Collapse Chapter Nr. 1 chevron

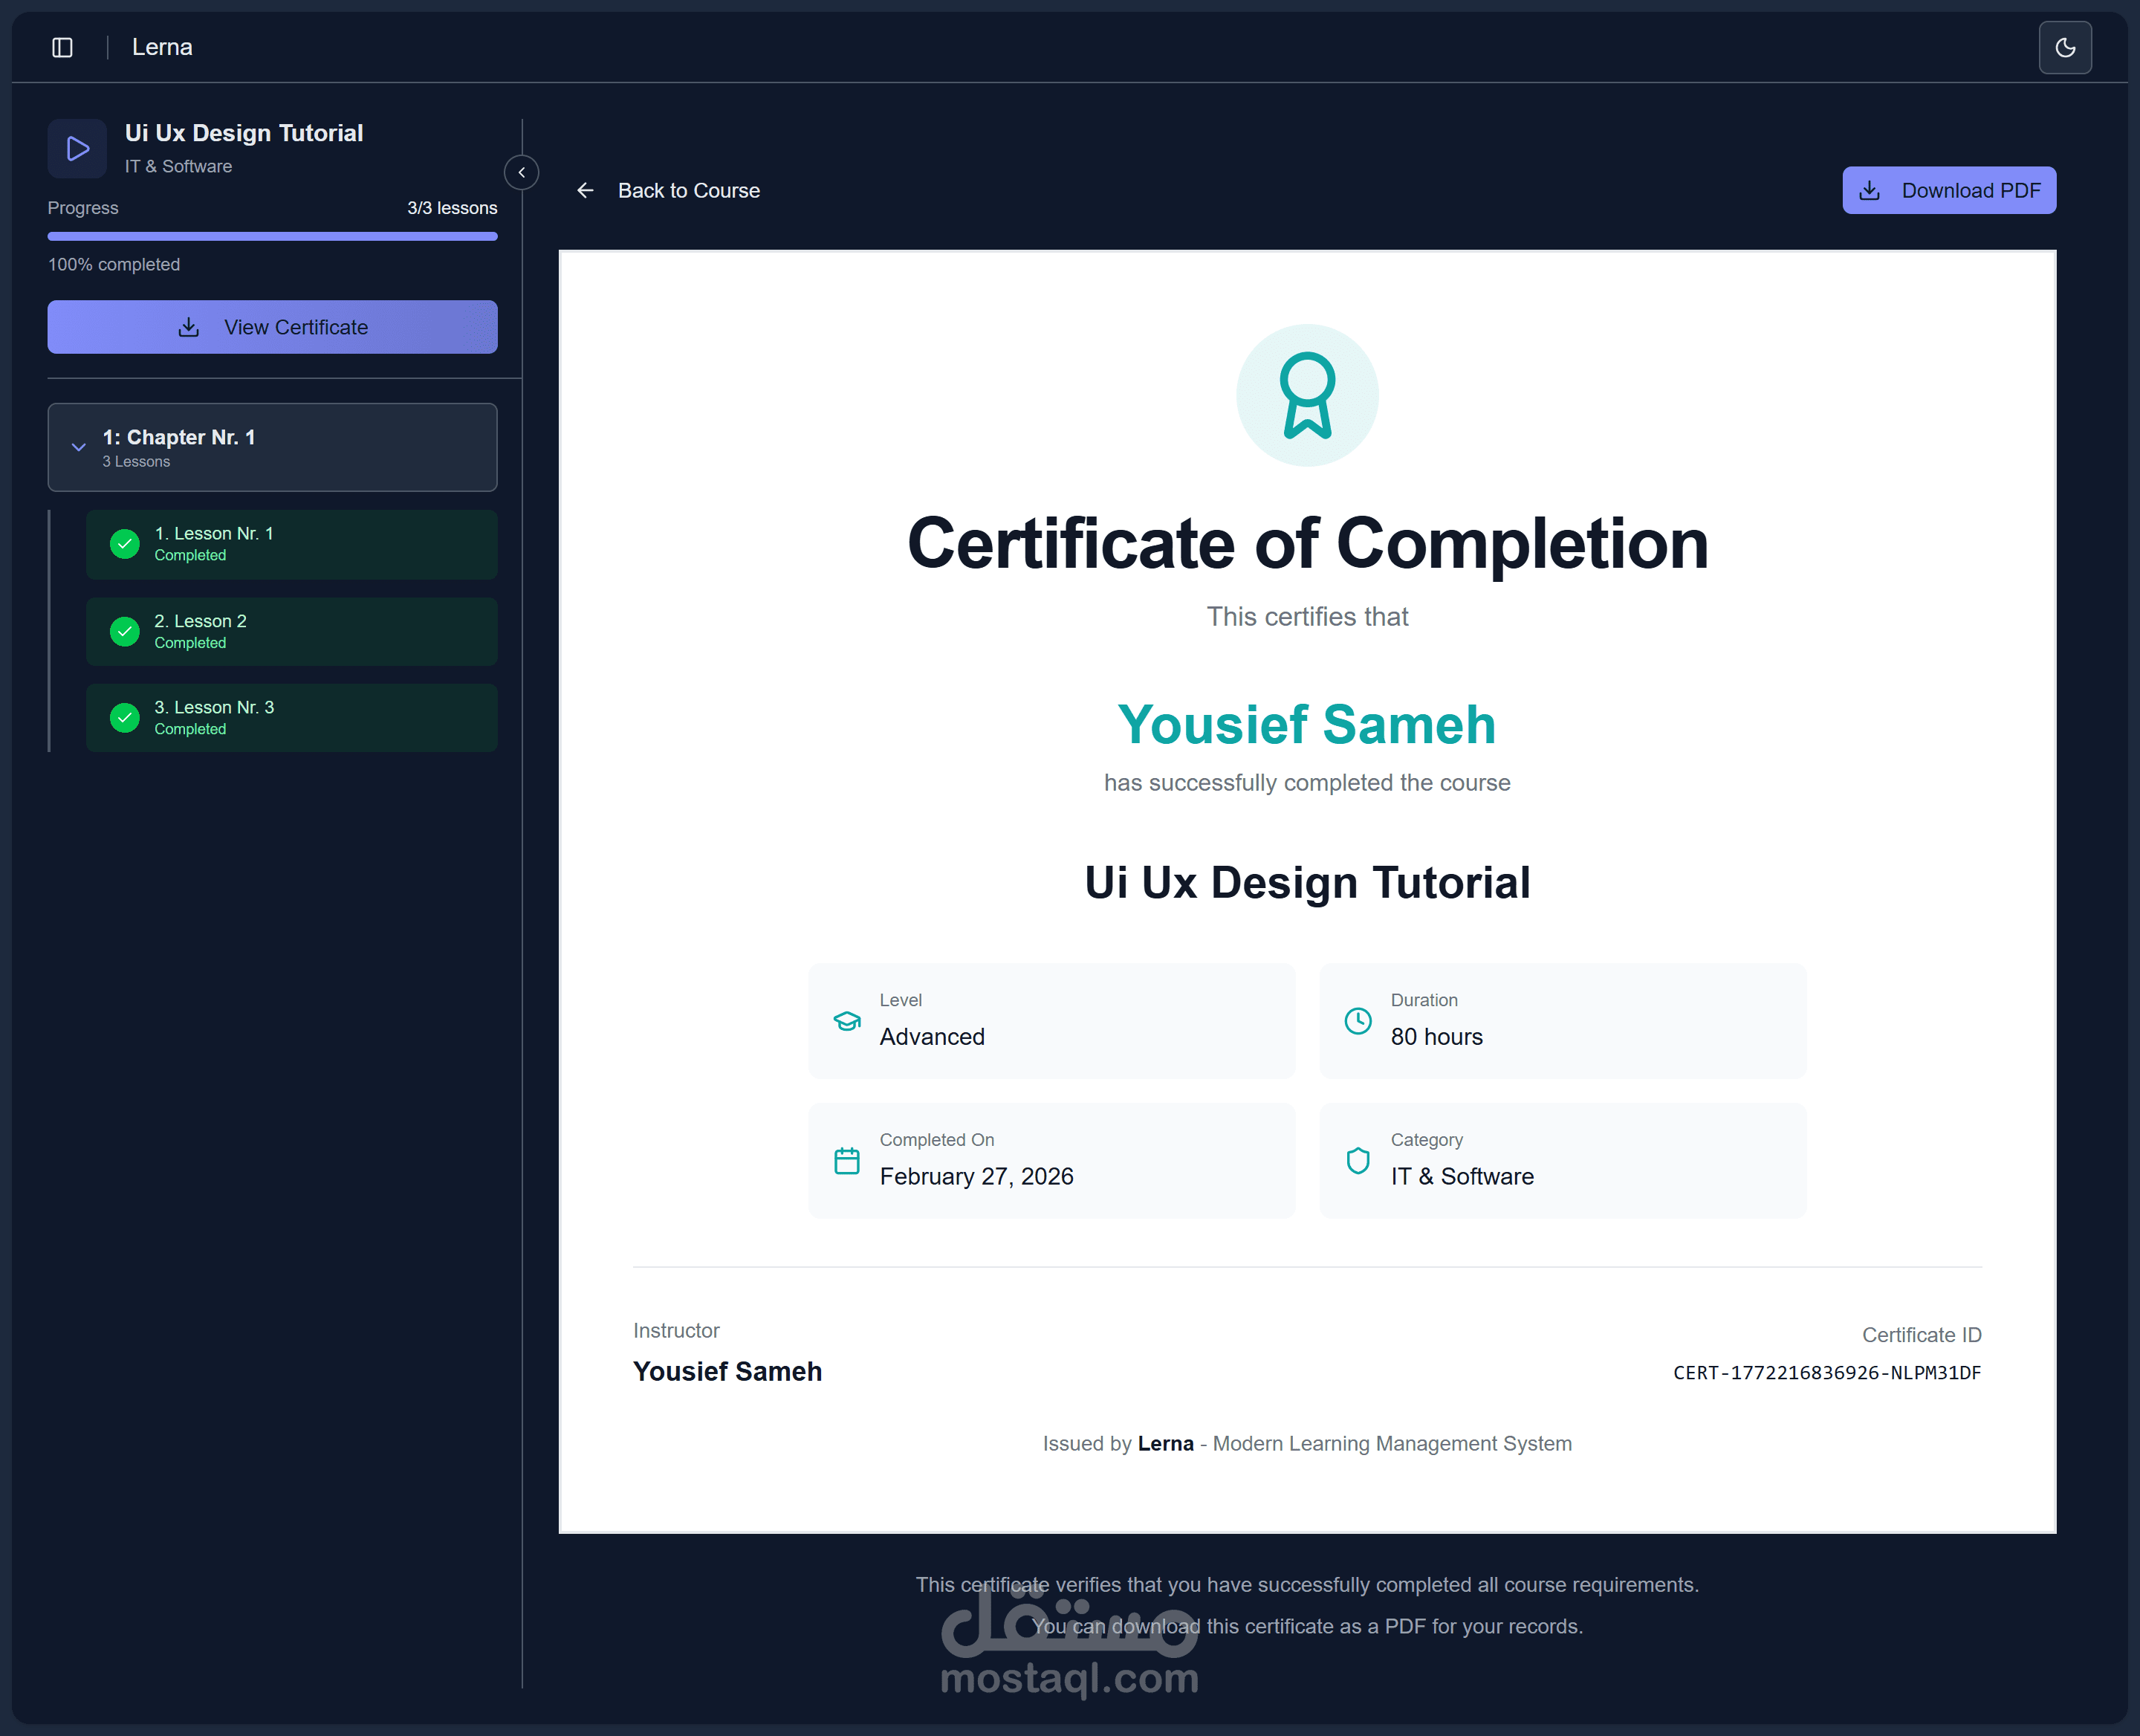78,447
